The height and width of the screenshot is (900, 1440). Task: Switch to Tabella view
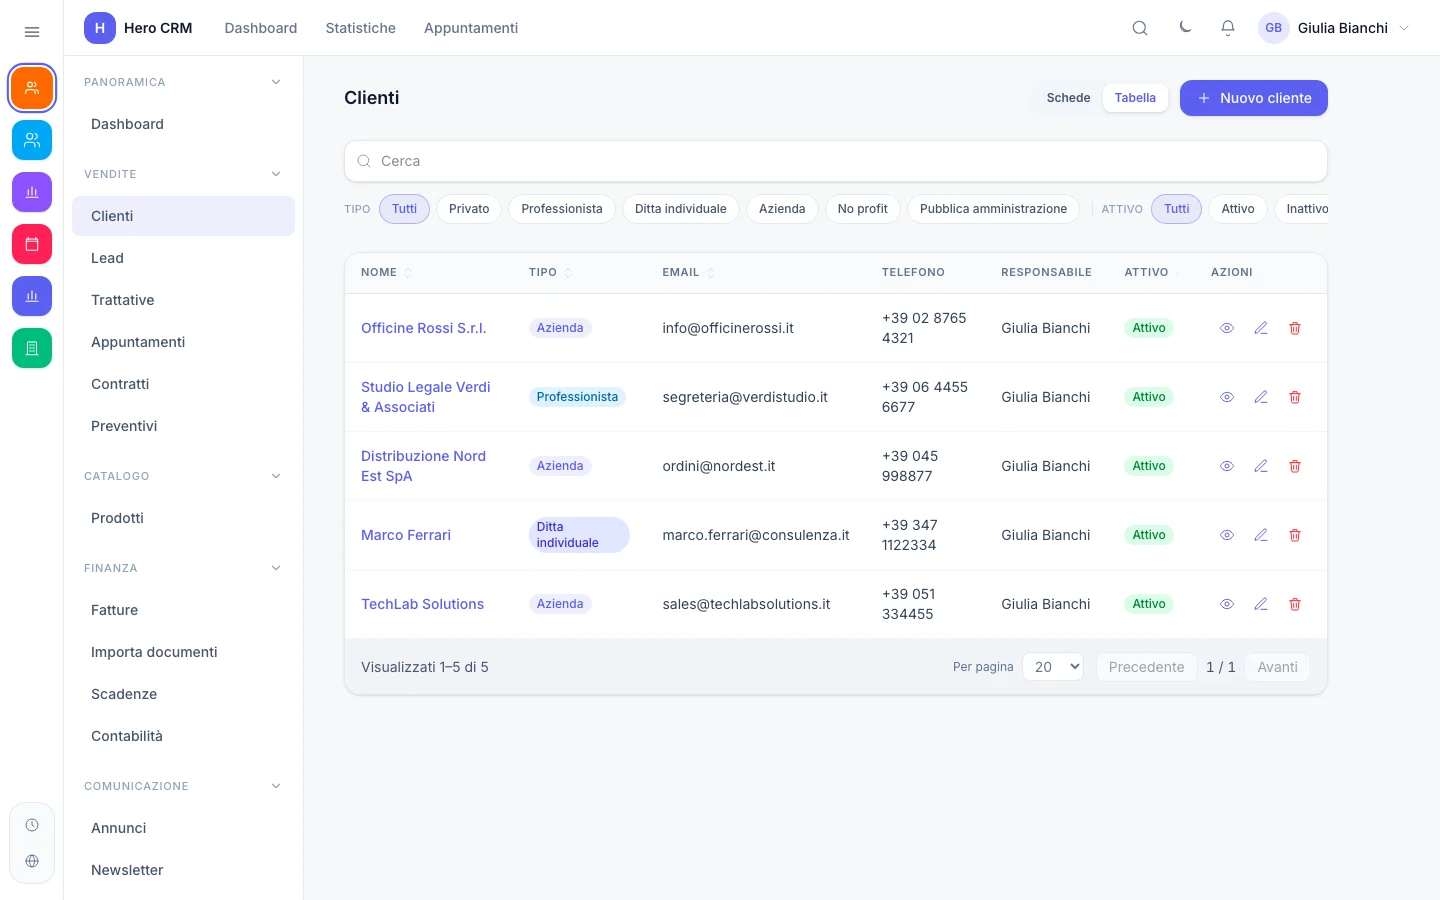click(1135, 98)
